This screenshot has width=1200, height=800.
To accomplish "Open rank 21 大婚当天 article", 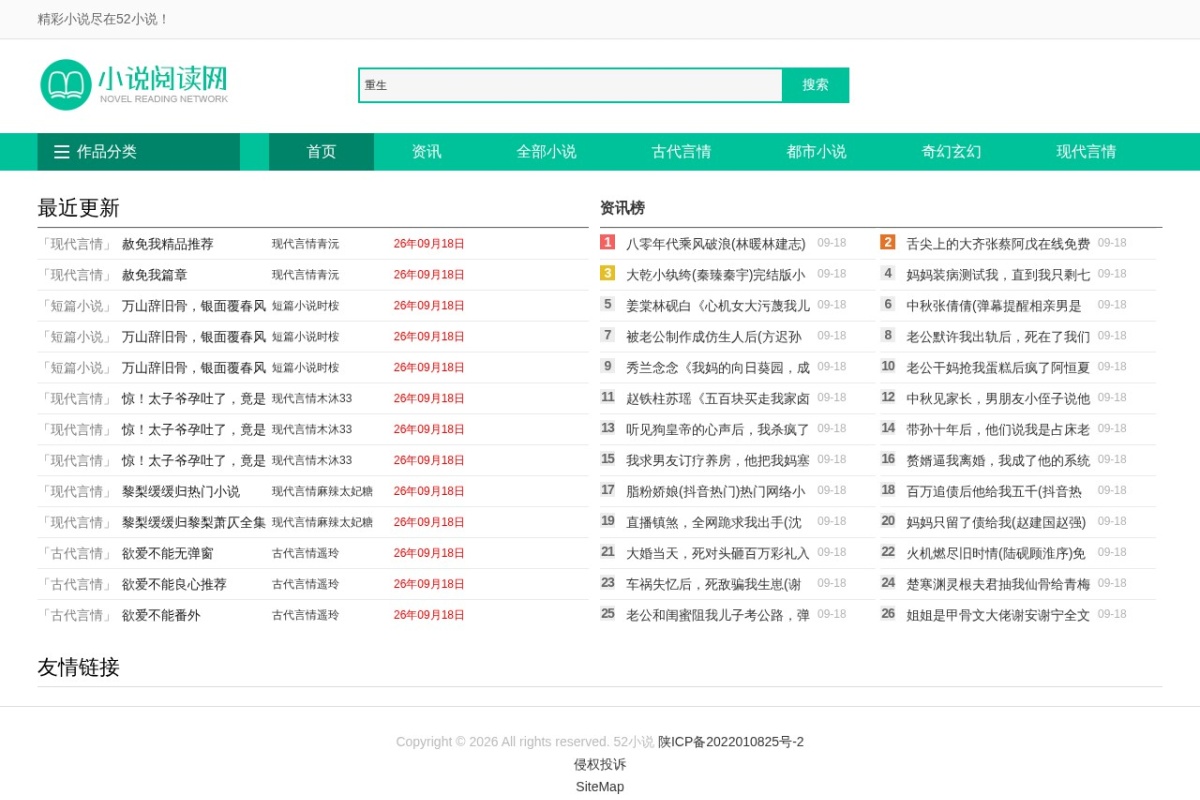I will (718, 554).
